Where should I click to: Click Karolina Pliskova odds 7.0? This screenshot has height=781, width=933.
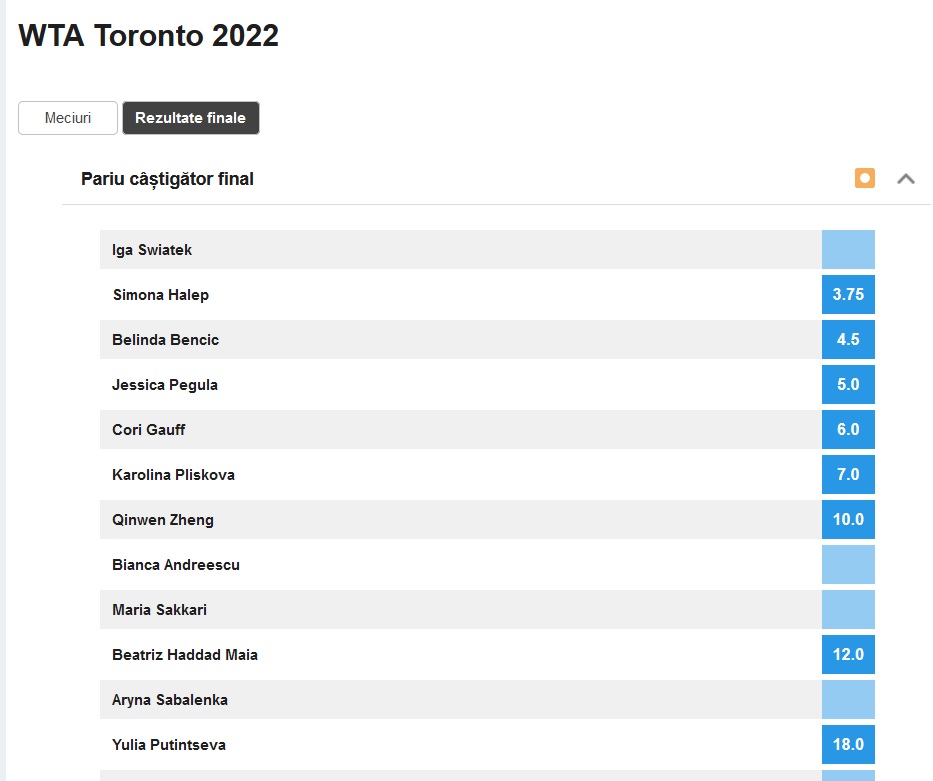(x=848, y=475)
